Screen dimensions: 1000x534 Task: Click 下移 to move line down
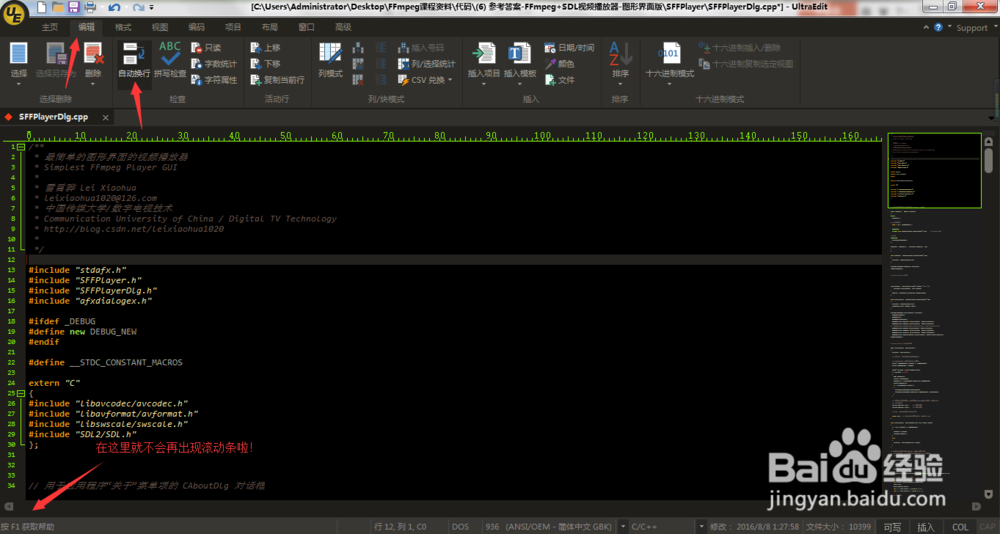[x=265, y=64]
